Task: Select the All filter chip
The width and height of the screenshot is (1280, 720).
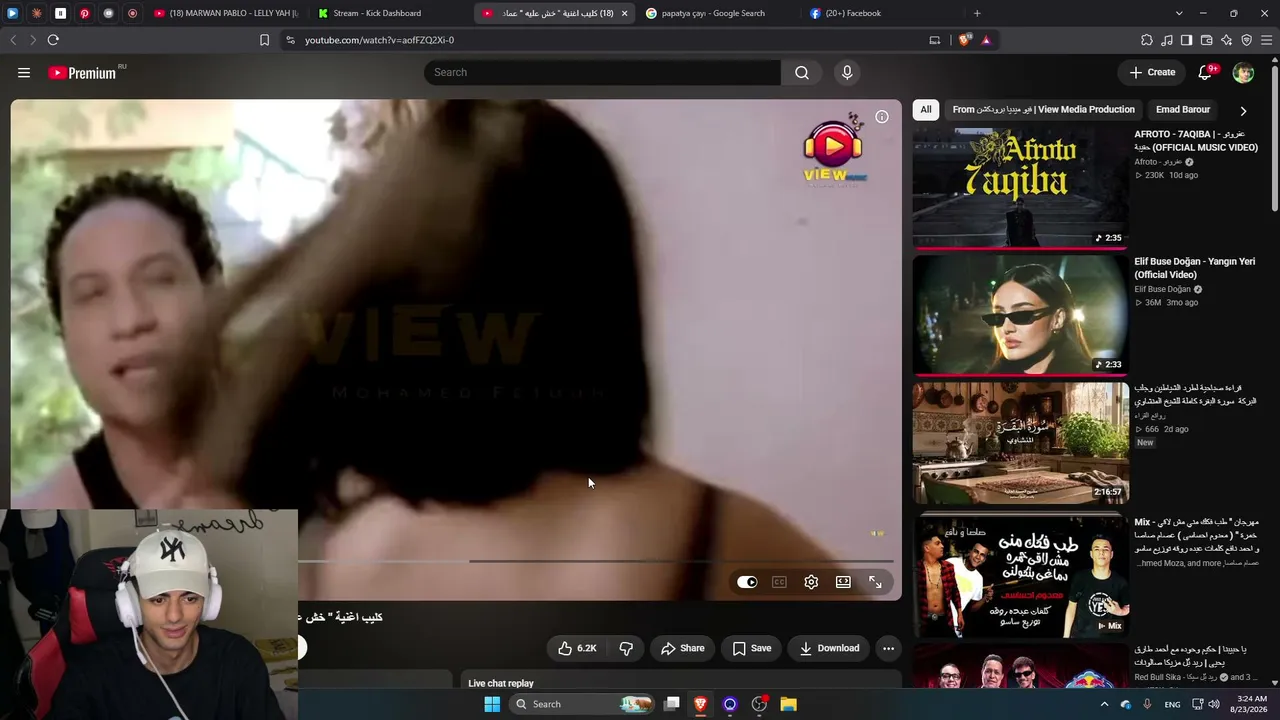Action: pyautogui.click(x=926, y=110)
